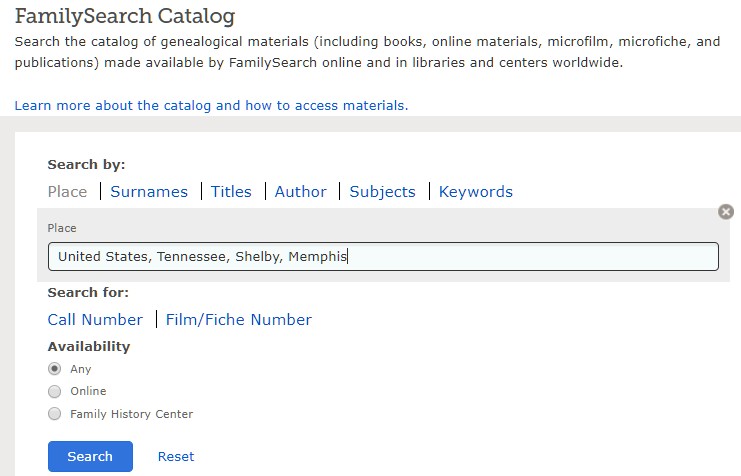
Task: Remove the Place search field with X icon
Action: coord(726,212)
